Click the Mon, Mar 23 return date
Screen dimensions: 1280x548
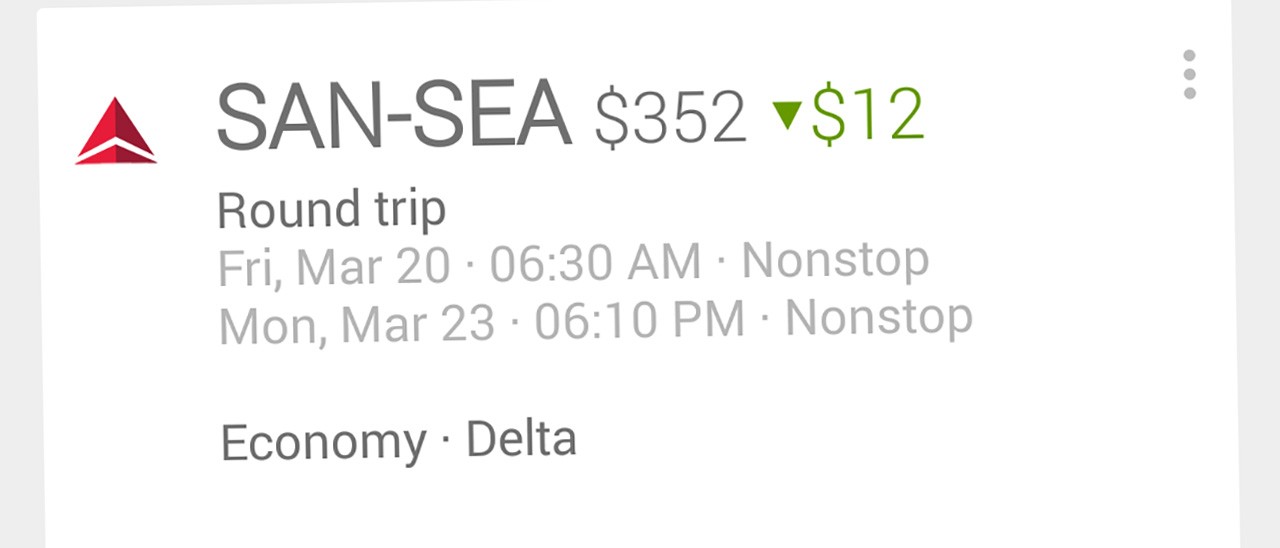[x=356, y=325]
